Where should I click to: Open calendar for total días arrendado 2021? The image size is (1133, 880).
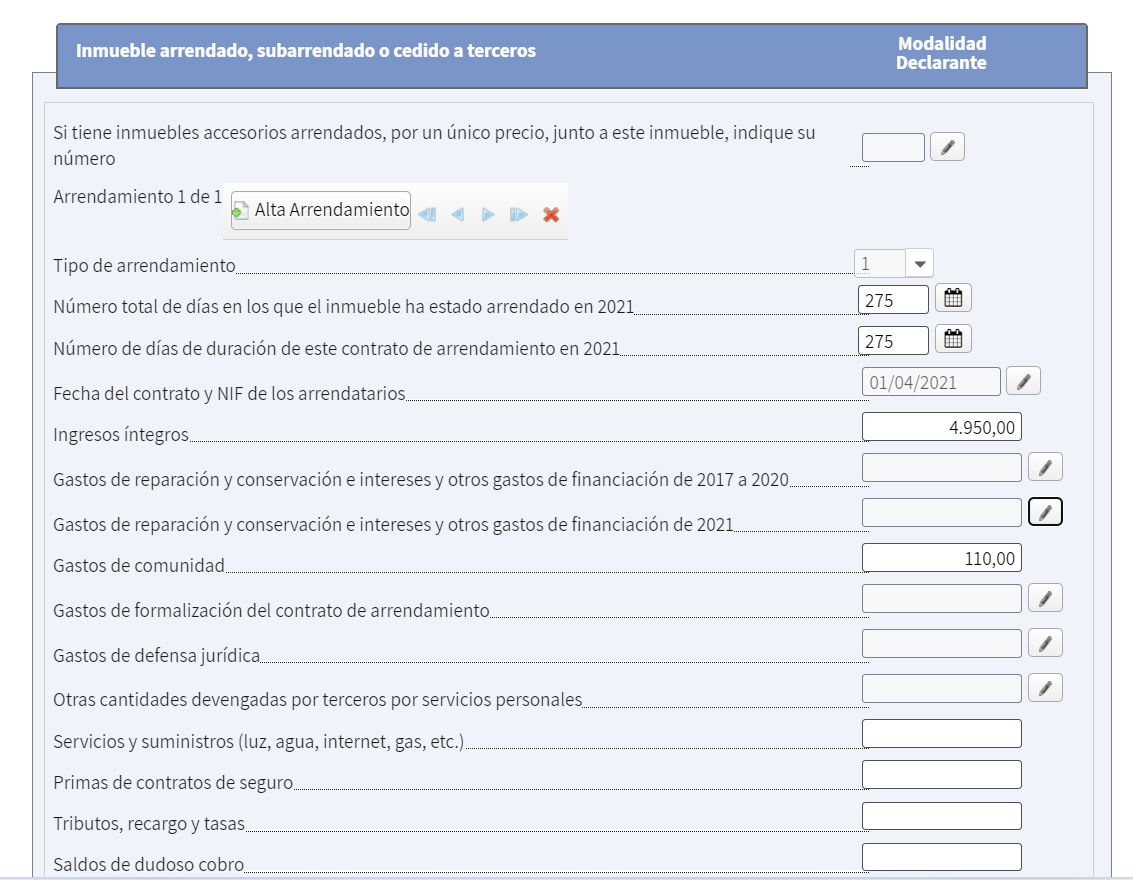click(953, 298)
